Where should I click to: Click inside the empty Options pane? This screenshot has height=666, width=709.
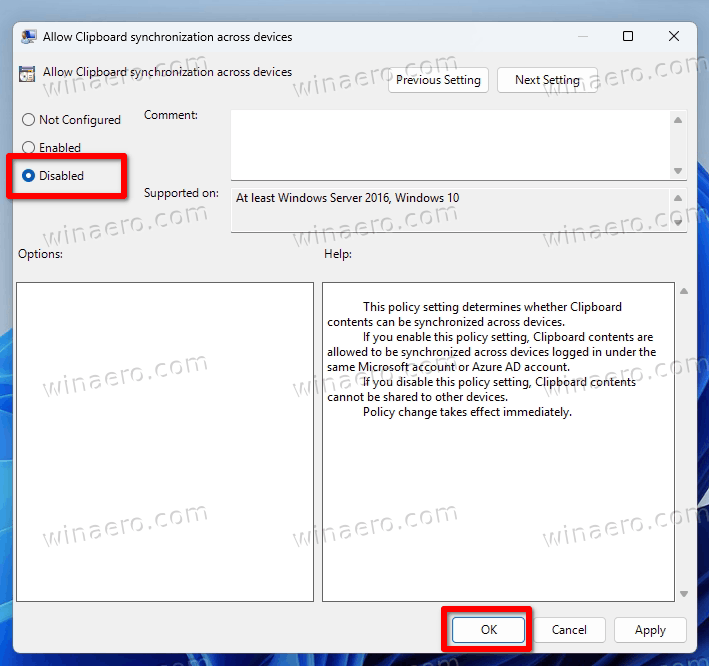(x=165, y=442)
